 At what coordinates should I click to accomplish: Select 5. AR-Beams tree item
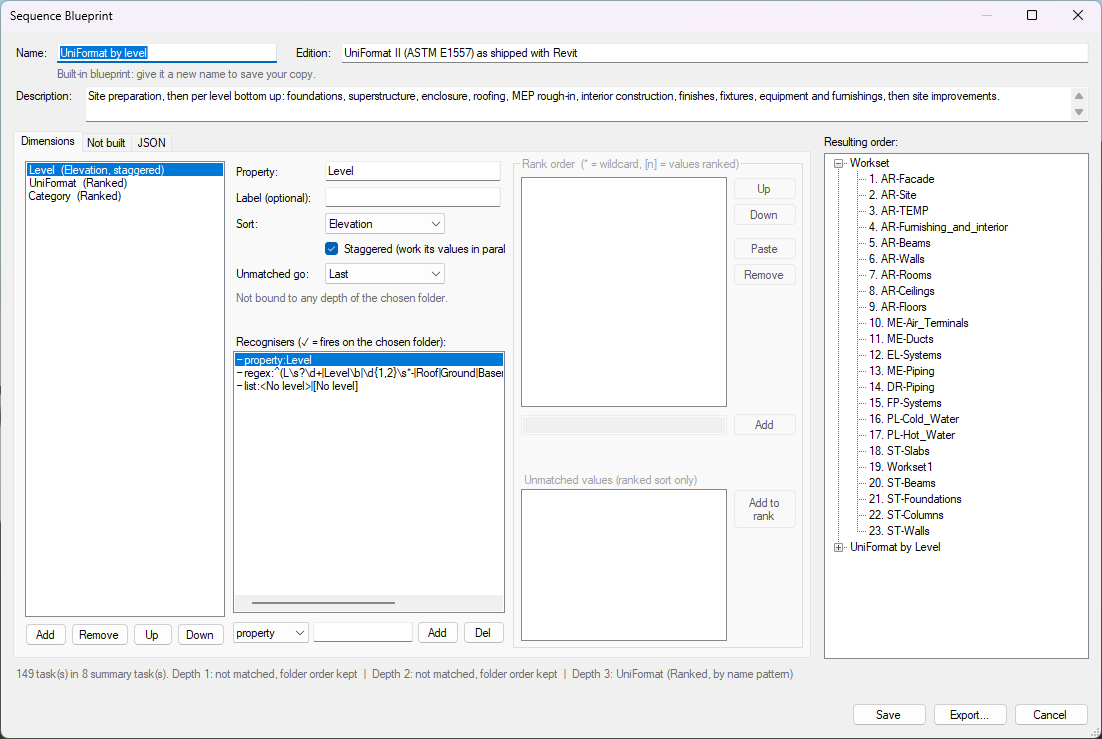point(900,243)
